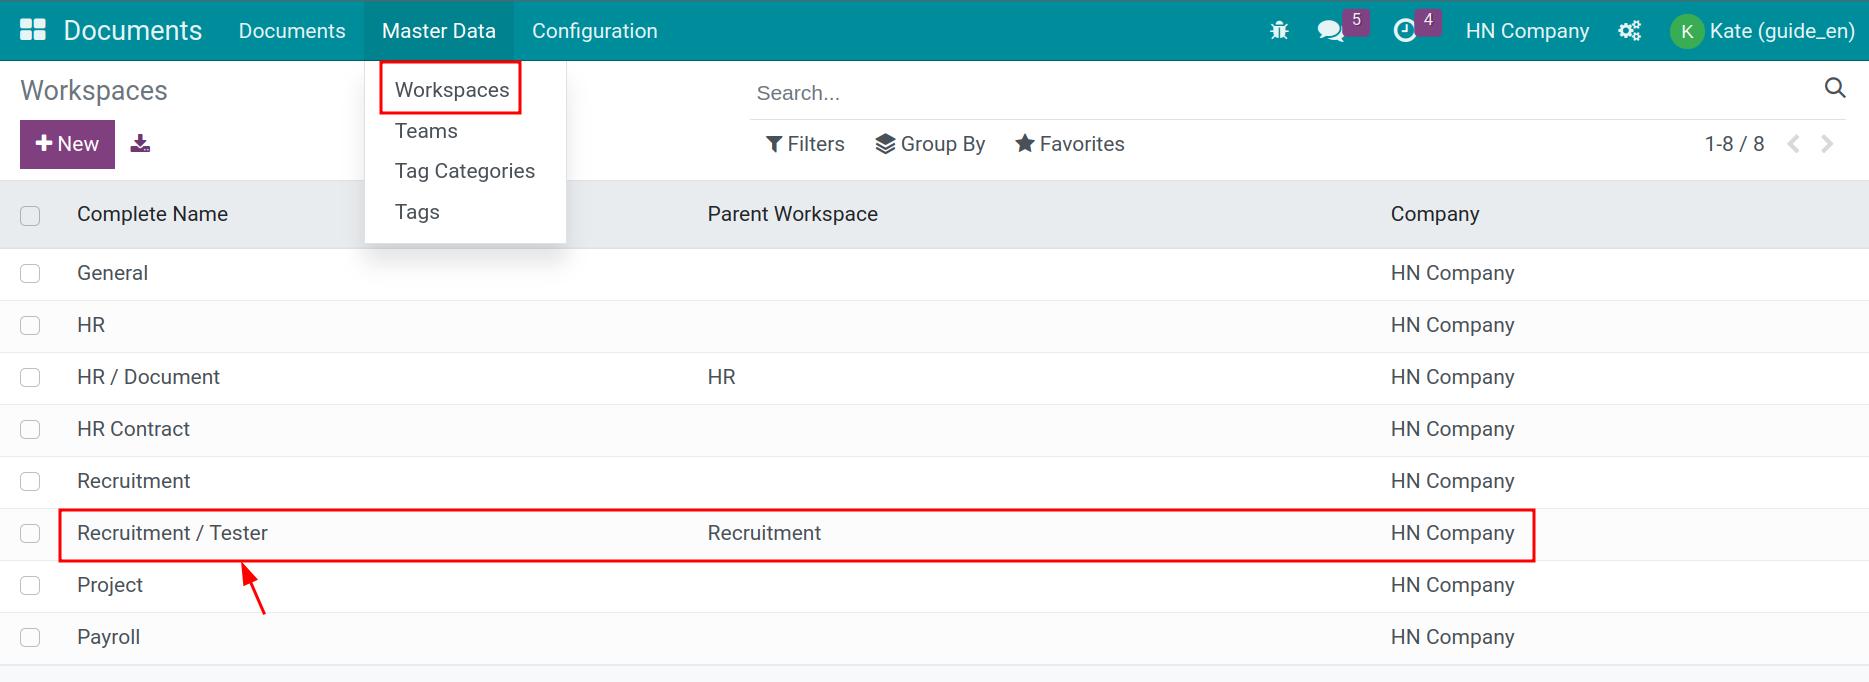1869x682 pixels.
Task: Toggle the select-all header checkbox
Action: point(30,215)
